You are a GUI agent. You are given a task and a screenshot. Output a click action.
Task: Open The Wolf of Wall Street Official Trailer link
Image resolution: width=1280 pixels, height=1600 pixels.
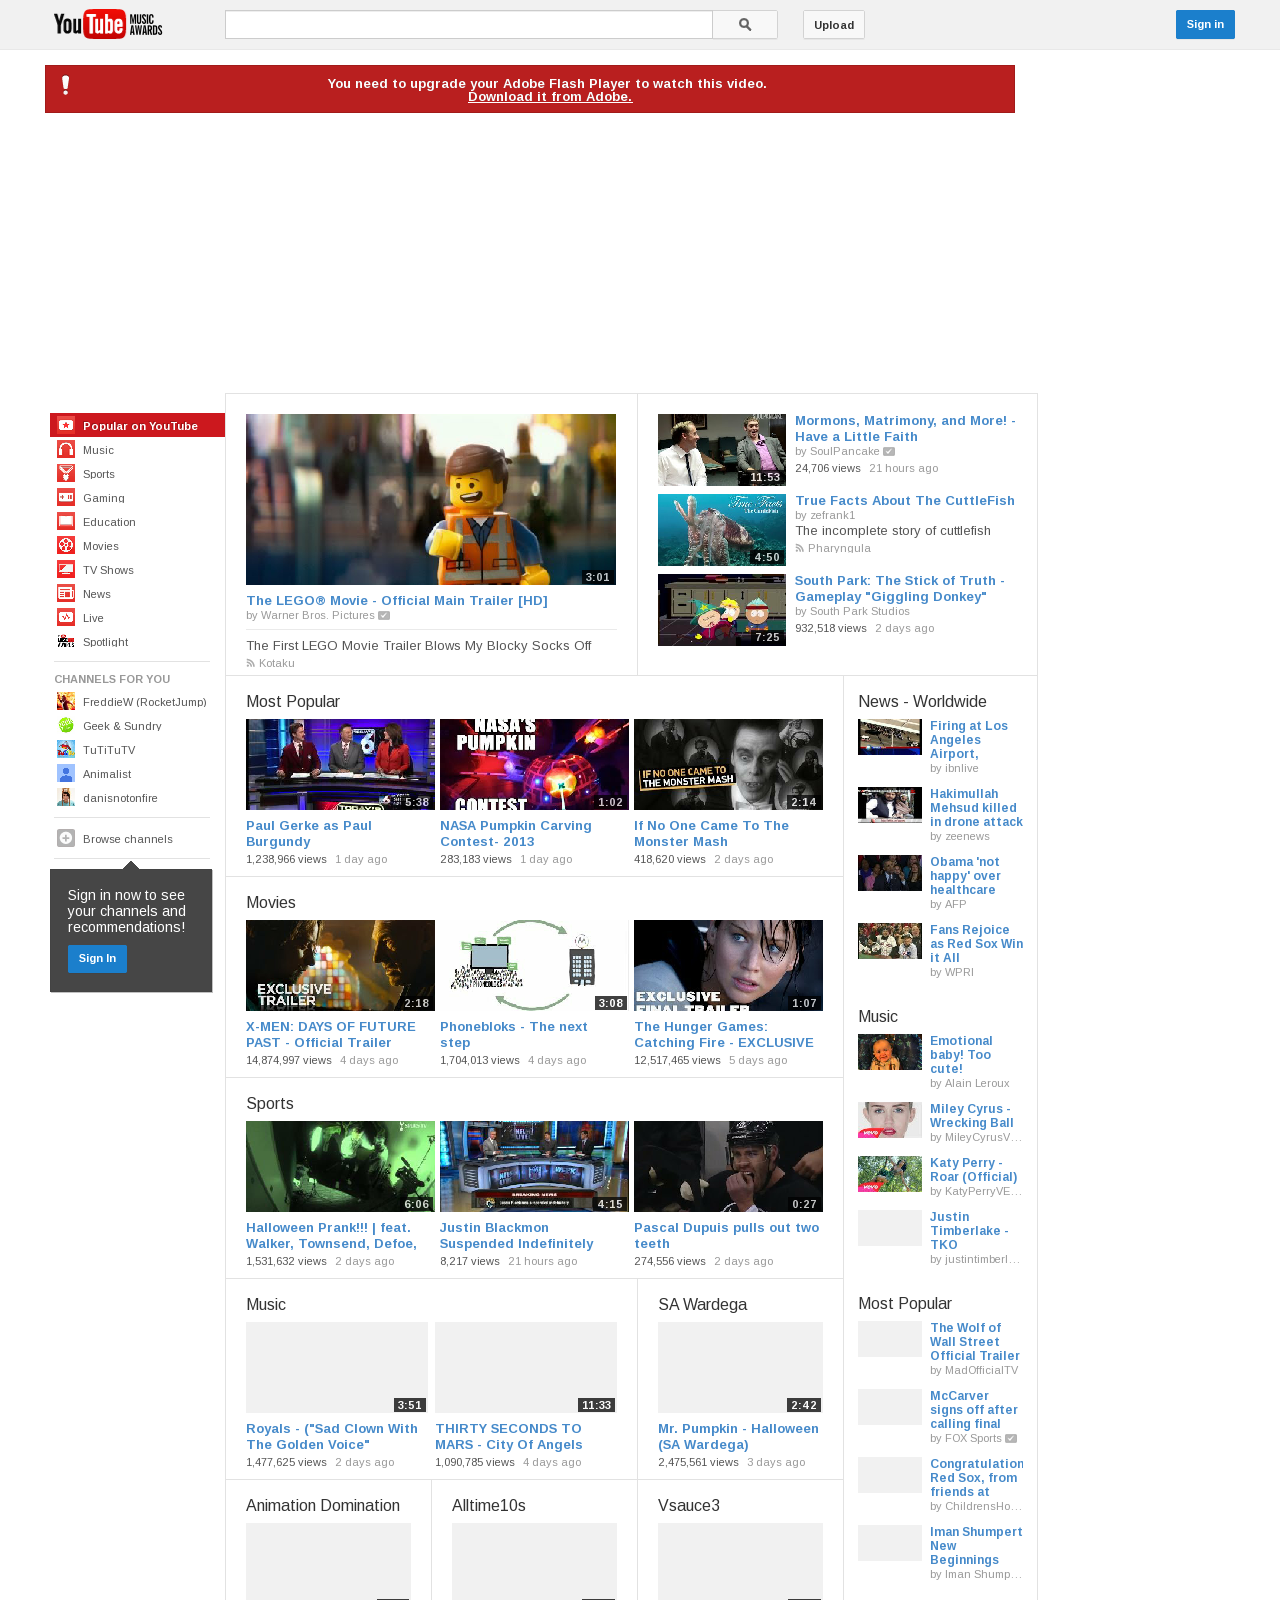click(975, 1342)
